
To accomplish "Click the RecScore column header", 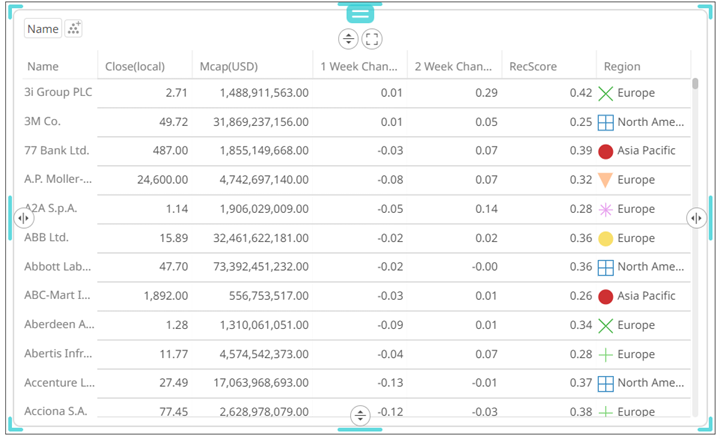I will click(x=530, y=67).
